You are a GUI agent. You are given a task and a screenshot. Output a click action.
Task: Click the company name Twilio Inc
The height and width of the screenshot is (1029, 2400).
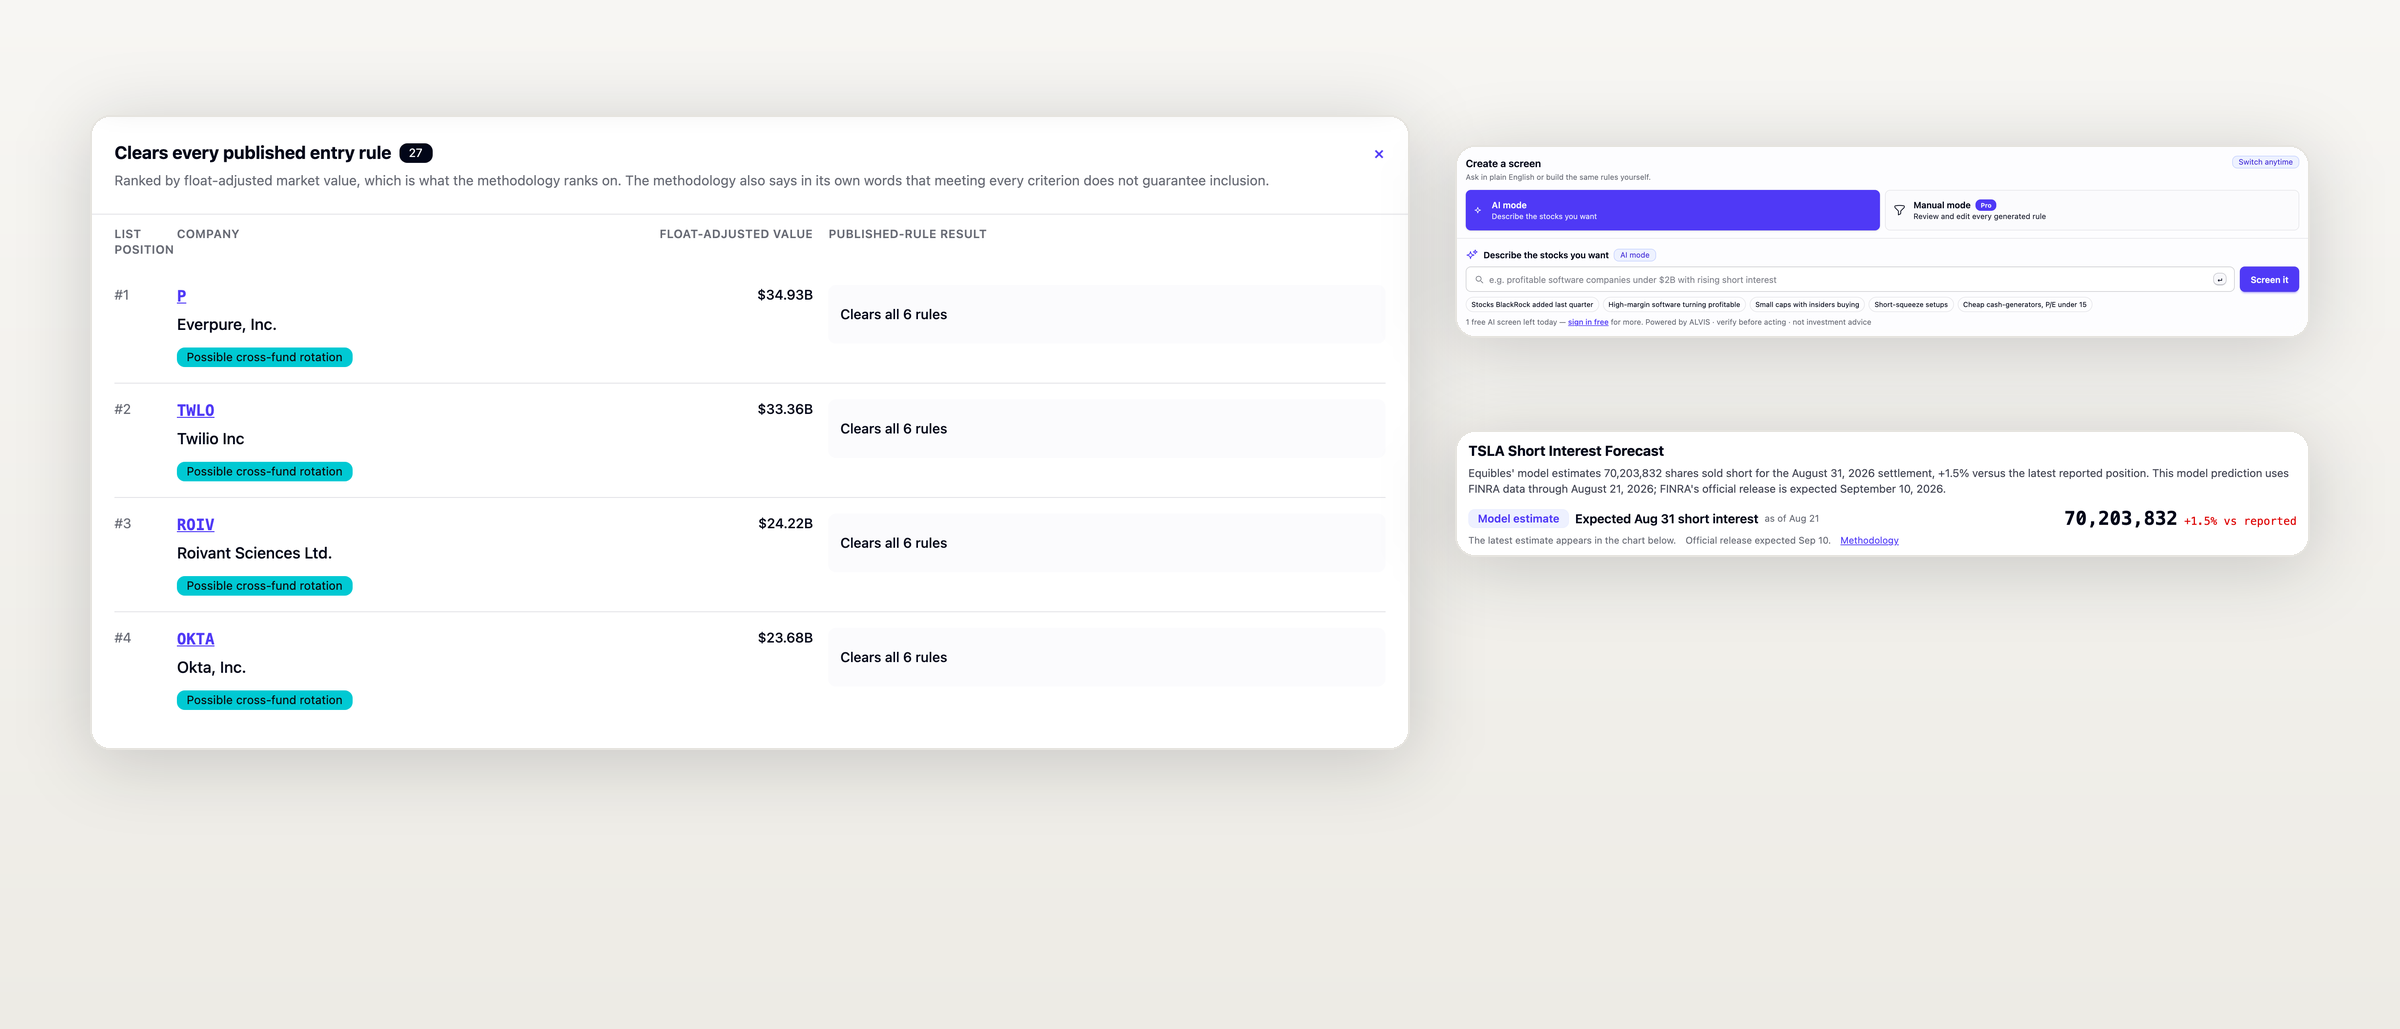point(210,439)
